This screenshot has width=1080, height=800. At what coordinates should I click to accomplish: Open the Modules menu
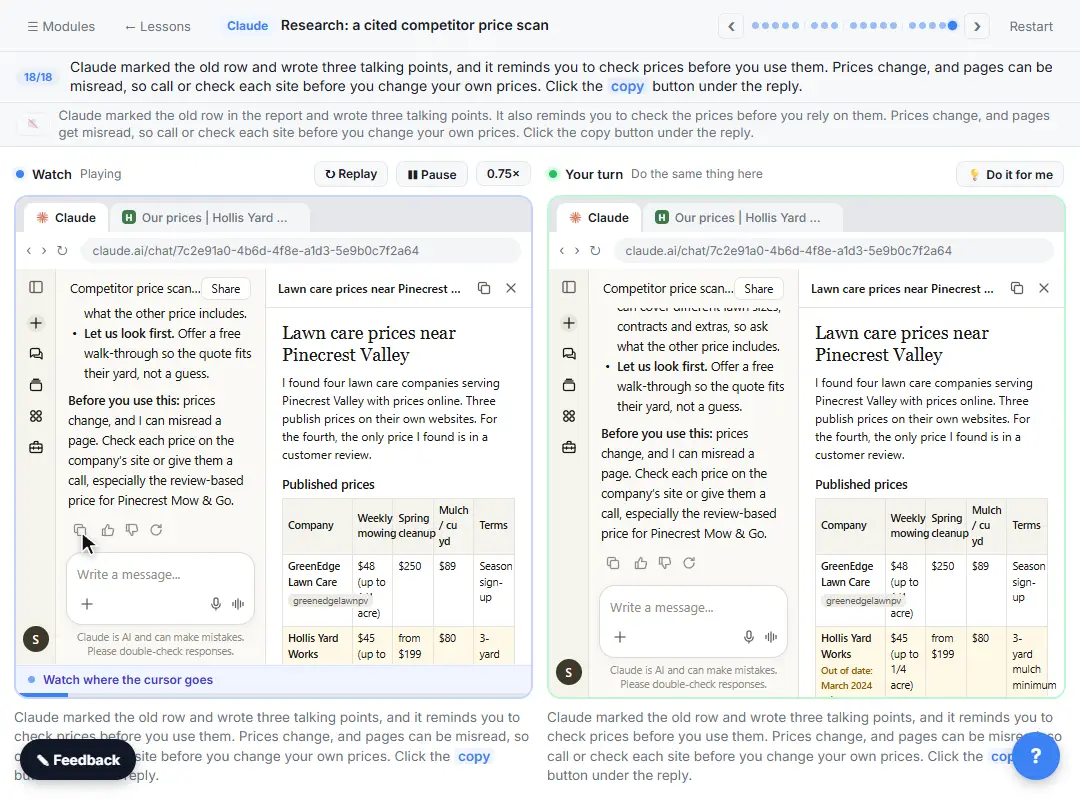point(61,26)
